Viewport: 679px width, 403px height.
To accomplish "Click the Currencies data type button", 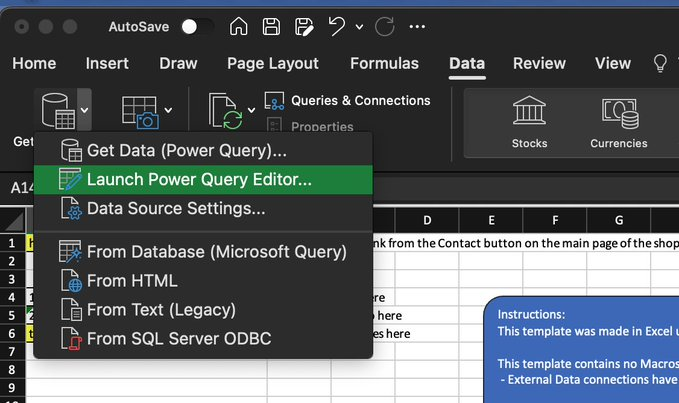I will click(618, 123).
